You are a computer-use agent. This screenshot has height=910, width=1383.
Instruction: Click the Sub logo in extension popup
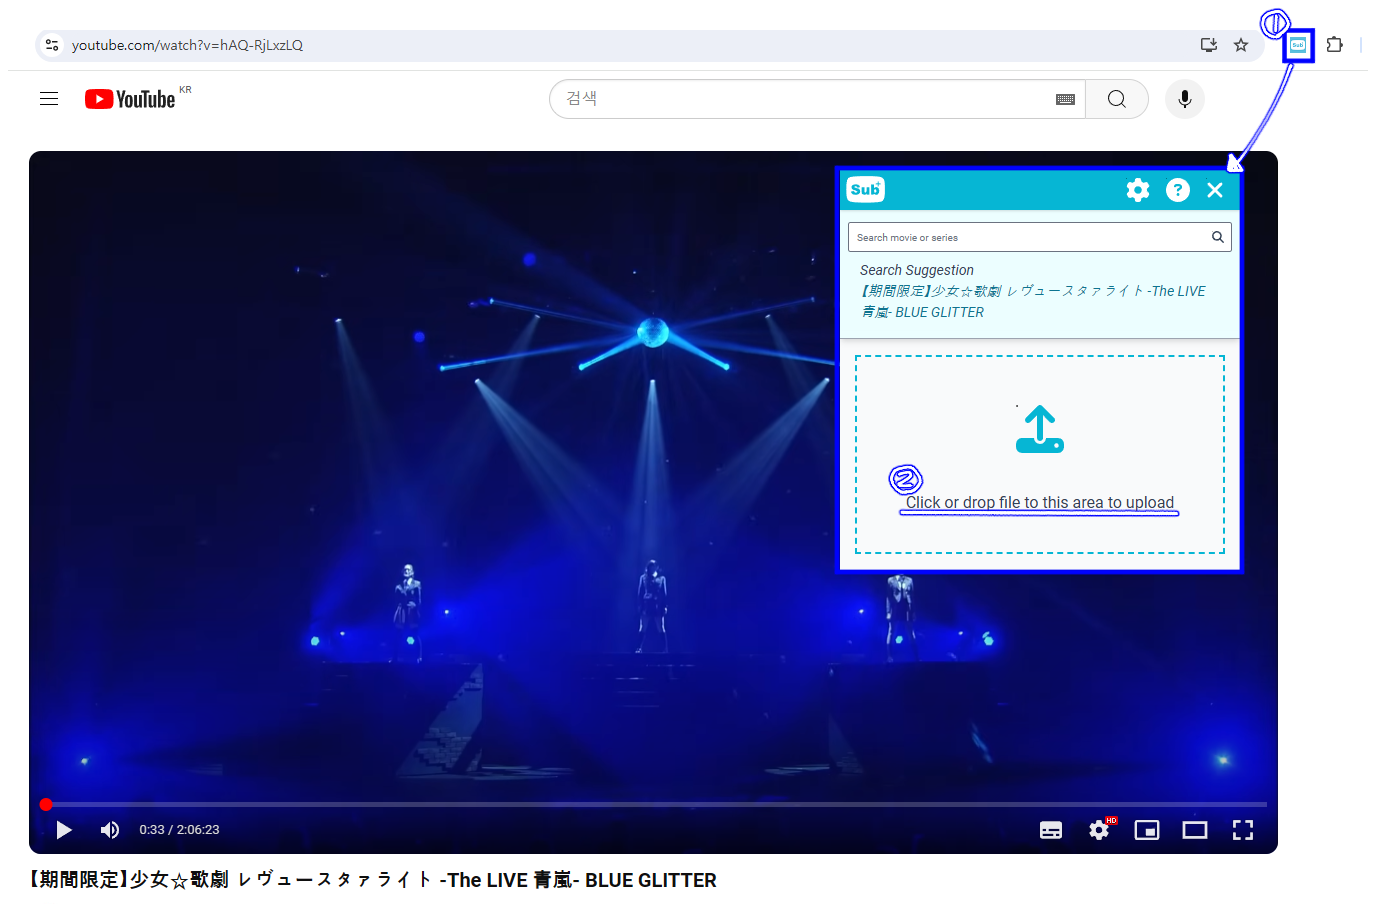(x=866, y=190)
